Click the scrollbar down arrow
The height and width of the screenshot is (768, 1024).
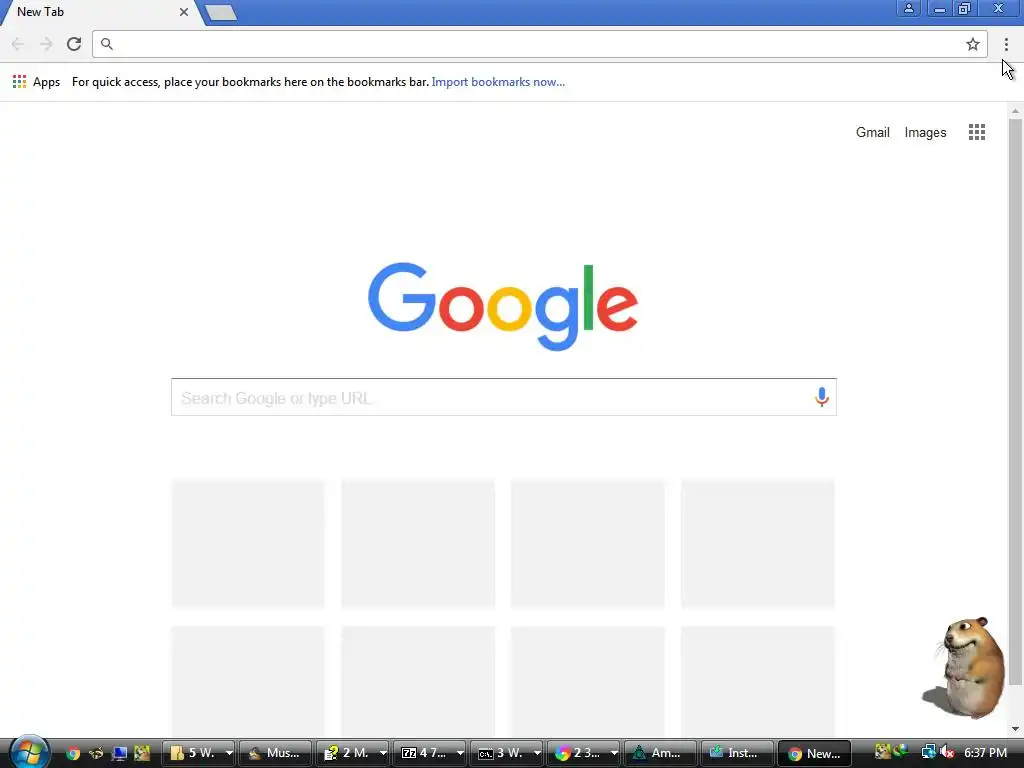click(1015, 729)
